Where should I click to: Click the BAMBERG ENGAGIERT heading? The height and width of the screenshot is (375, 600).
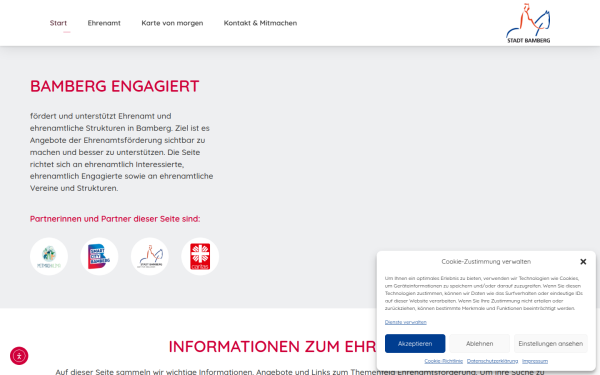click(x=115, y=86)
